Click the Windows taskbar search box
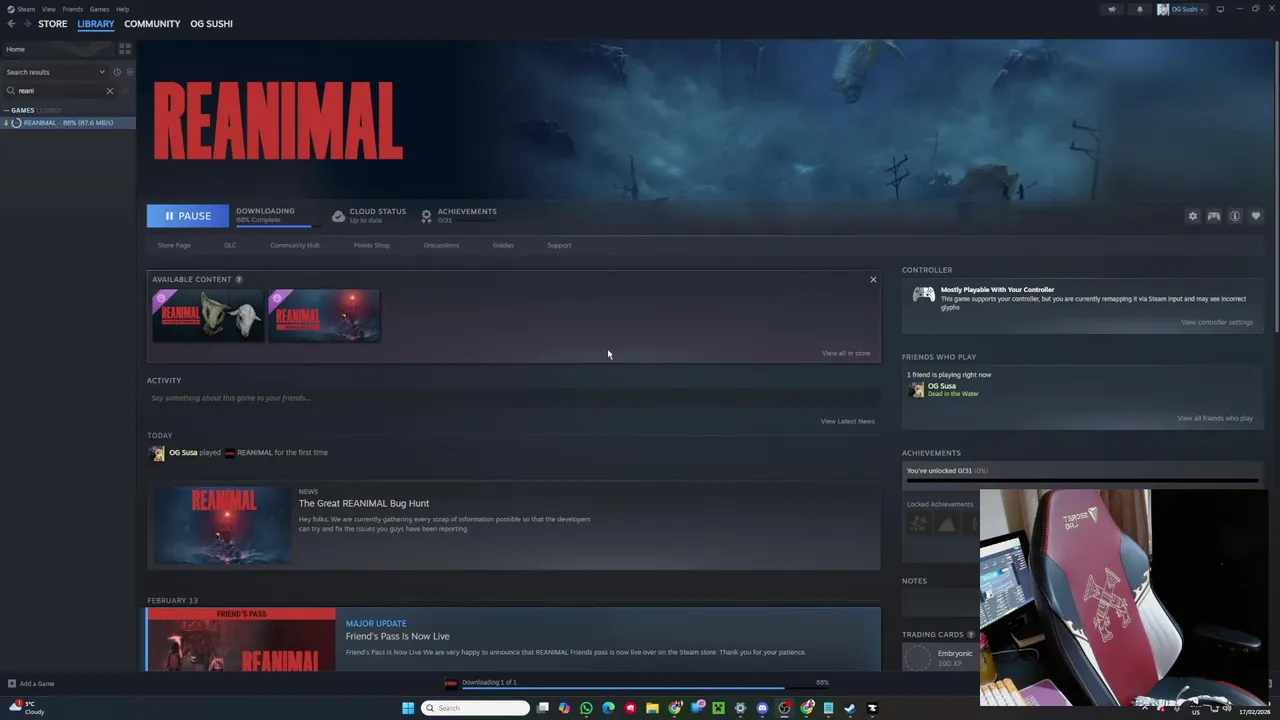The image size is (1280, 720). tap(475, 708)
